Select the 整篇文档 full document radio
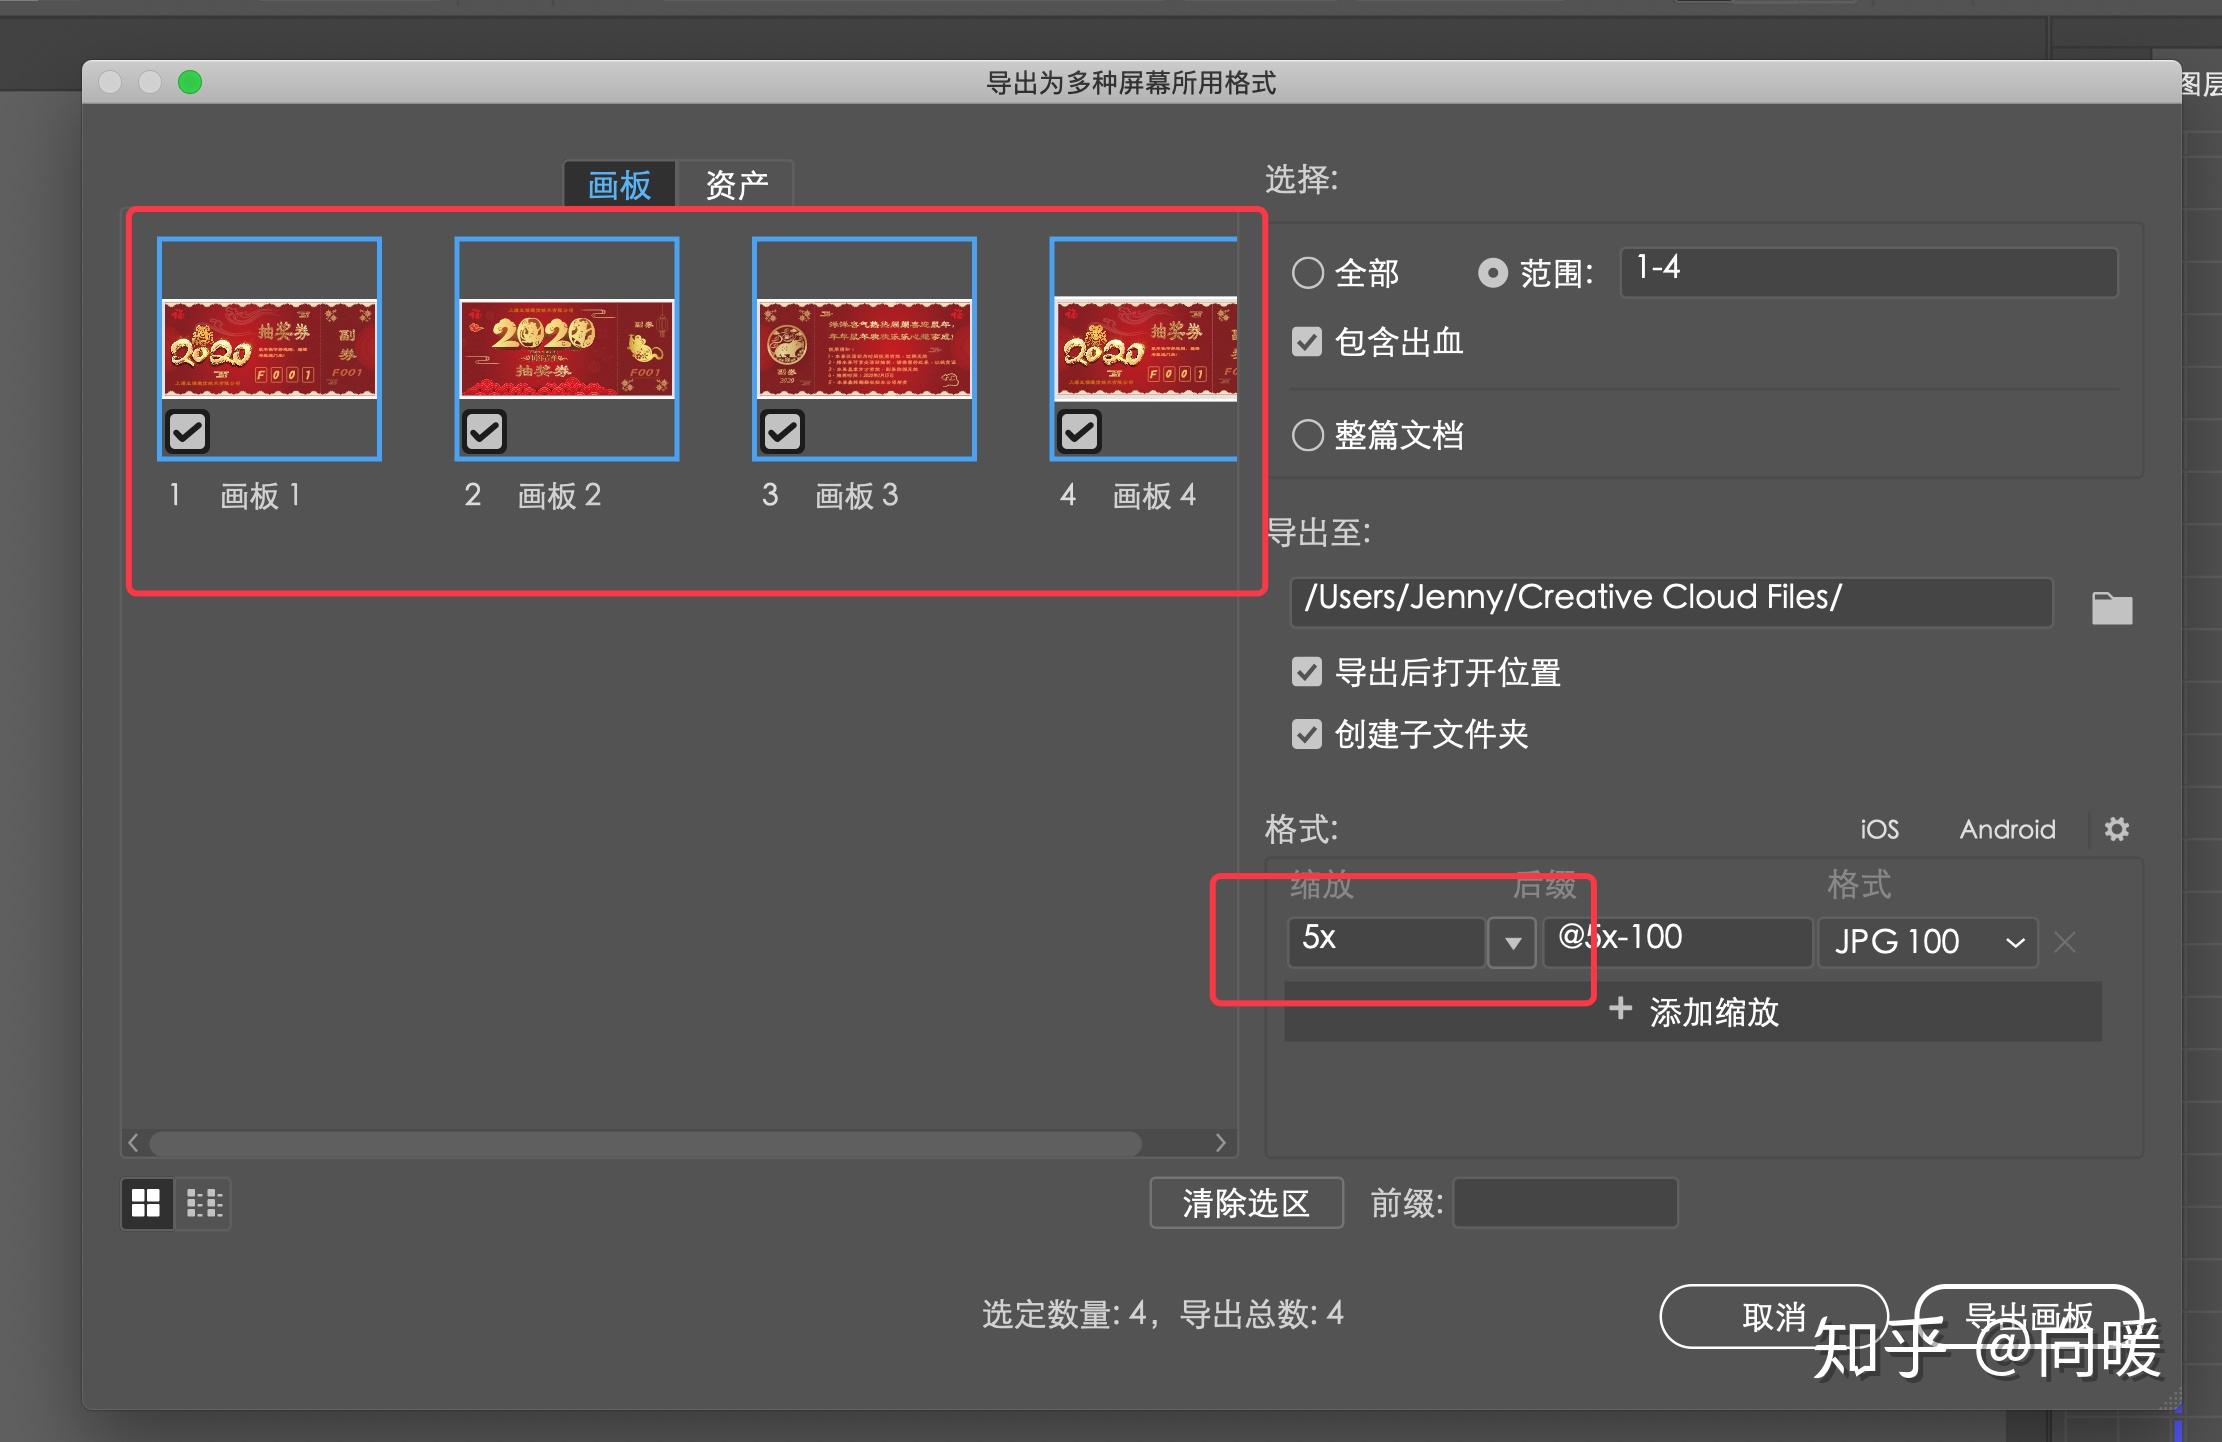 [1308, 435]
